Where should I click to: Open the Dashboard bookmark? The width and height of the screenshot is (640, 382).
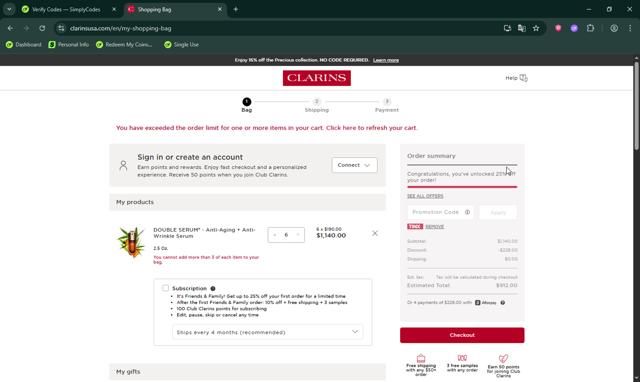[x=24, y=44]
